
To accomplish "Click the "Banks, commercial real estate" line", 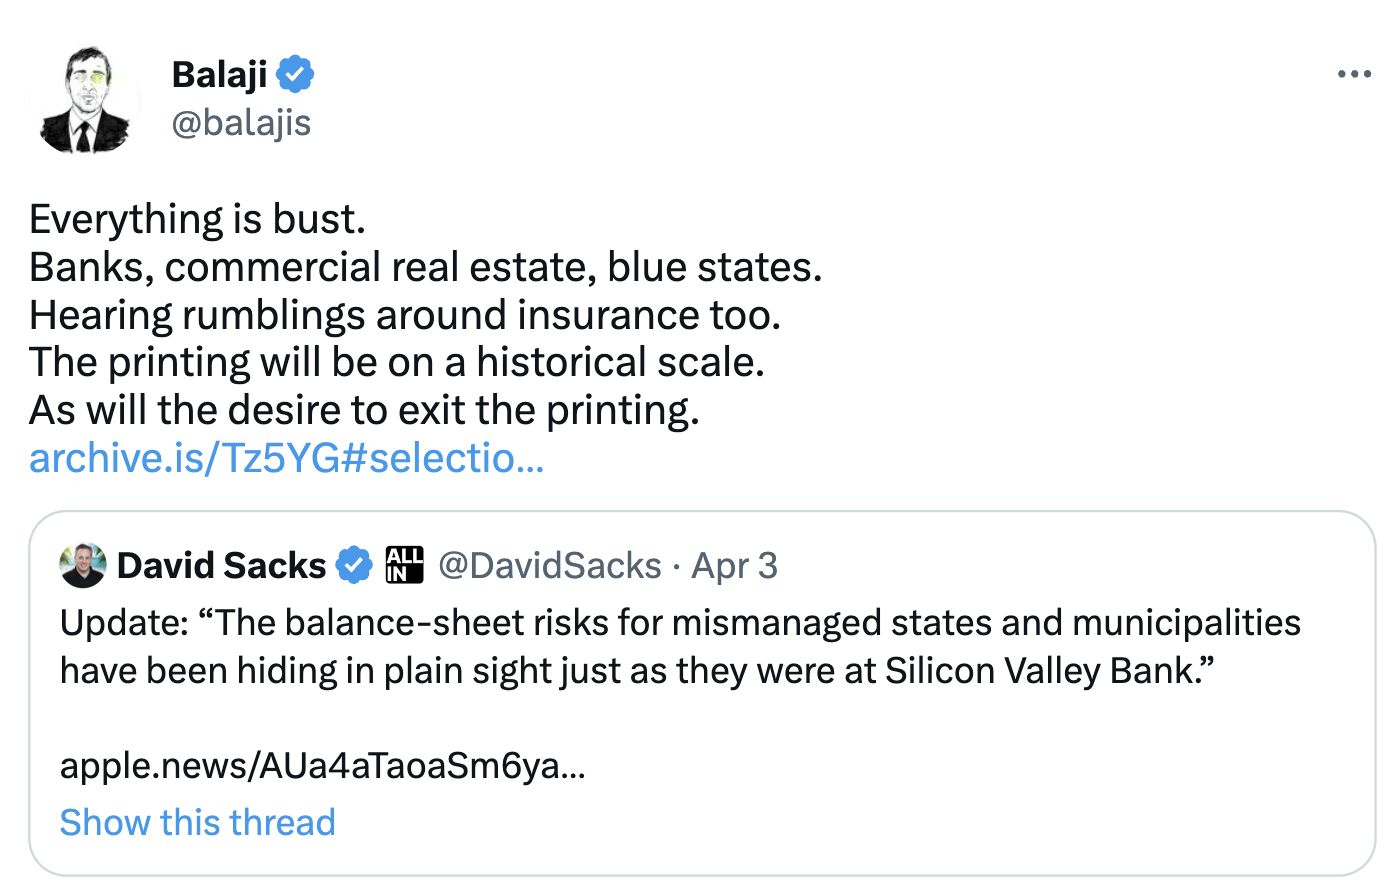I will pos(425,267).
